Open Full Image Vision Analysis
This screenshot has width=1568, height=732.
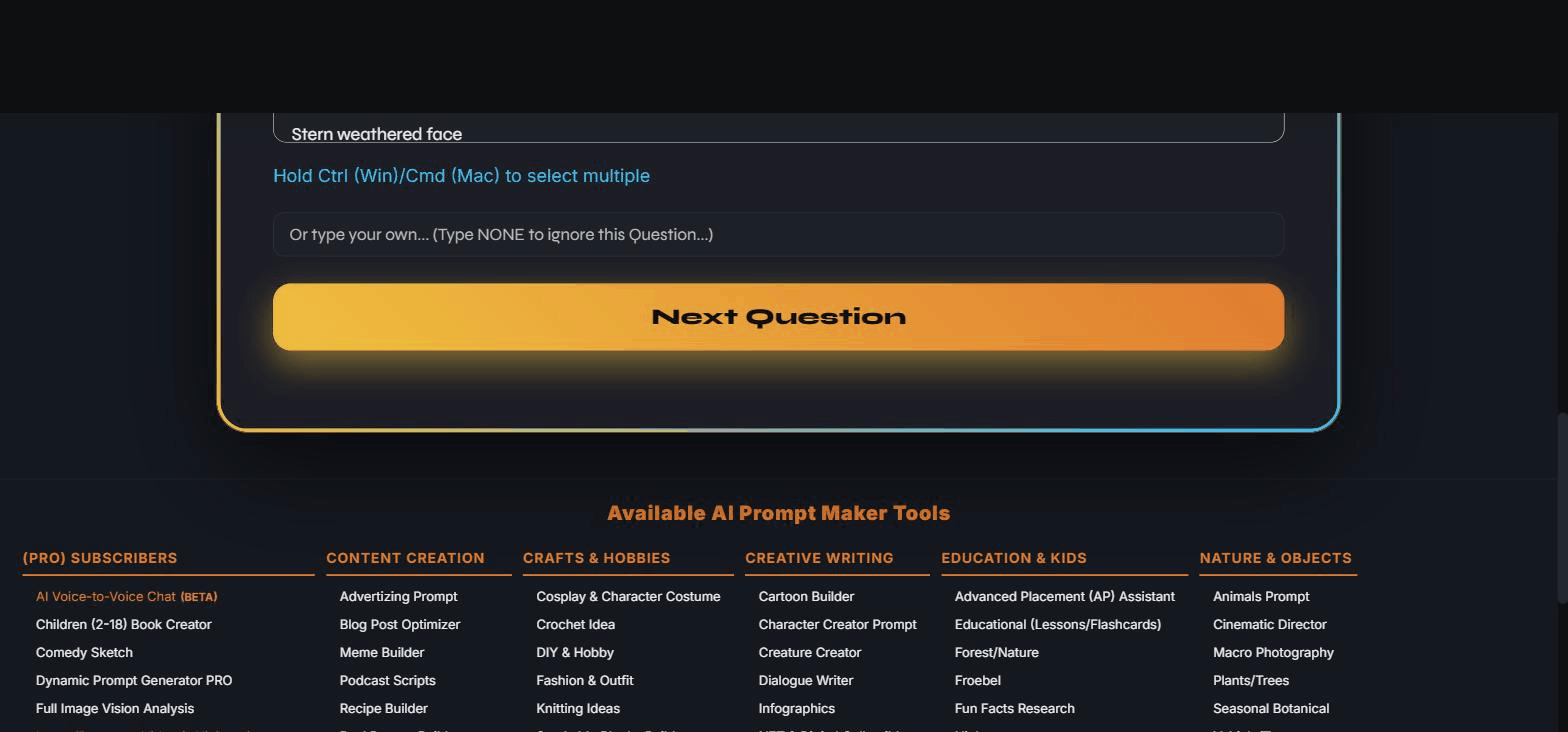click(x=115, y=708)
